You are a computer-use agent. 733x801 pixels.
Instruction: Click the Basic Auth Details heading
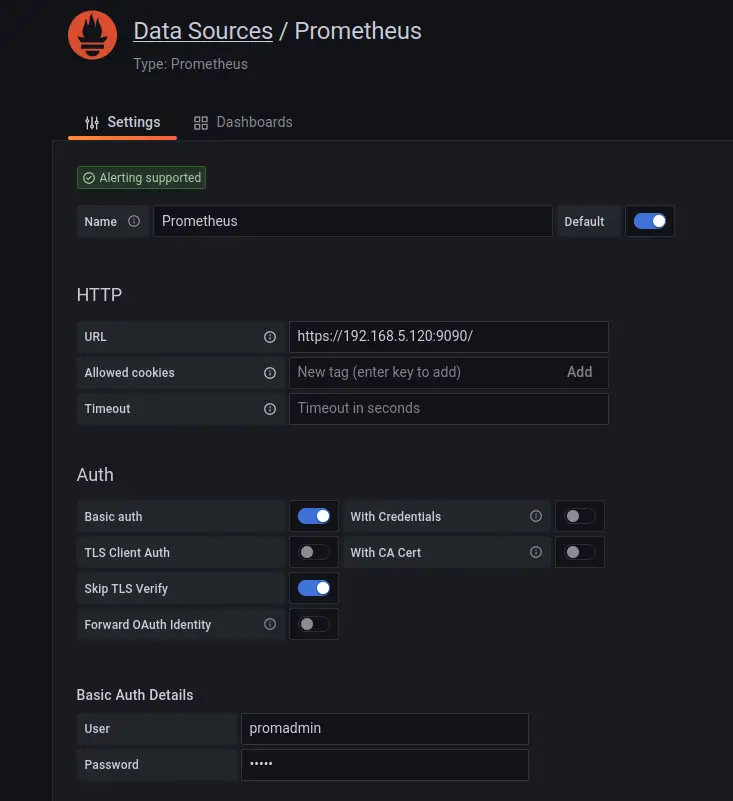[135, 695]
